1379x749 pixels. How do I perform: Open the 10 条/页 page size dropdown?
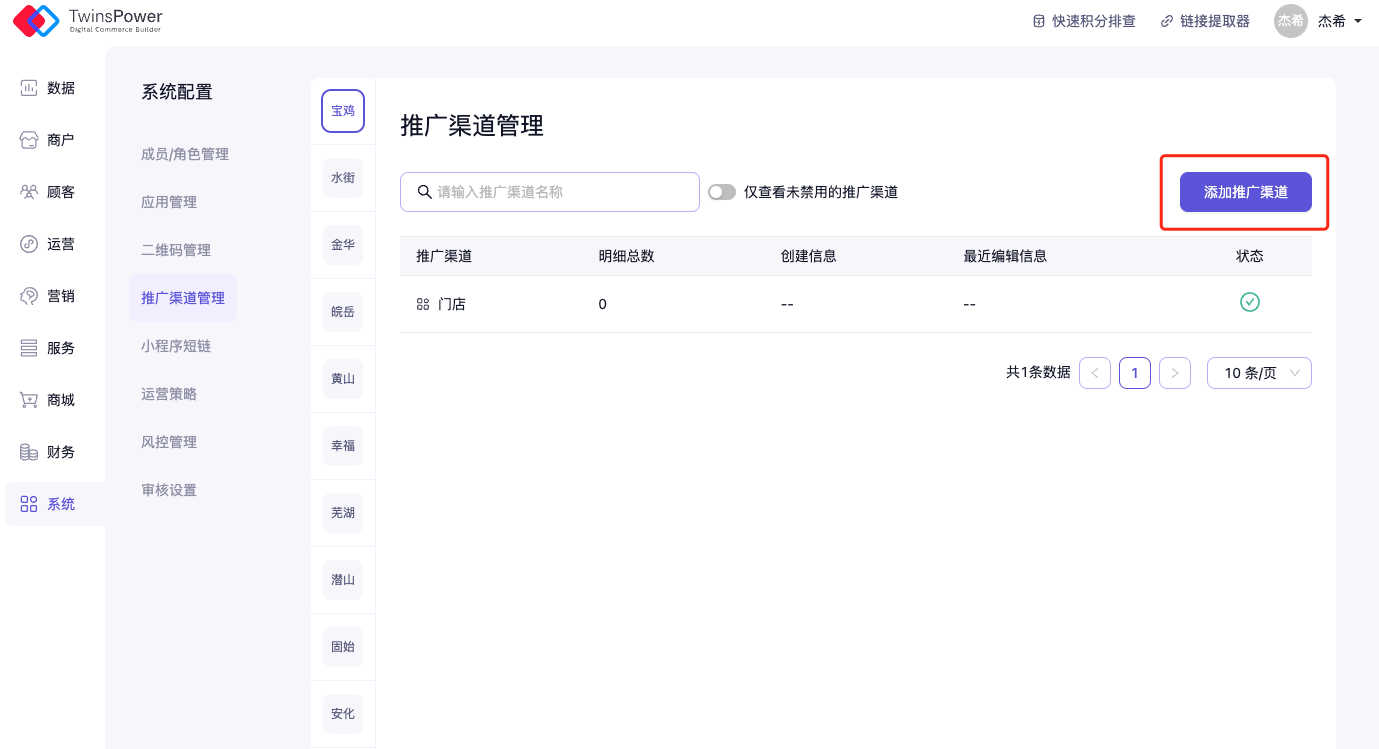(x=1258, y=373)
